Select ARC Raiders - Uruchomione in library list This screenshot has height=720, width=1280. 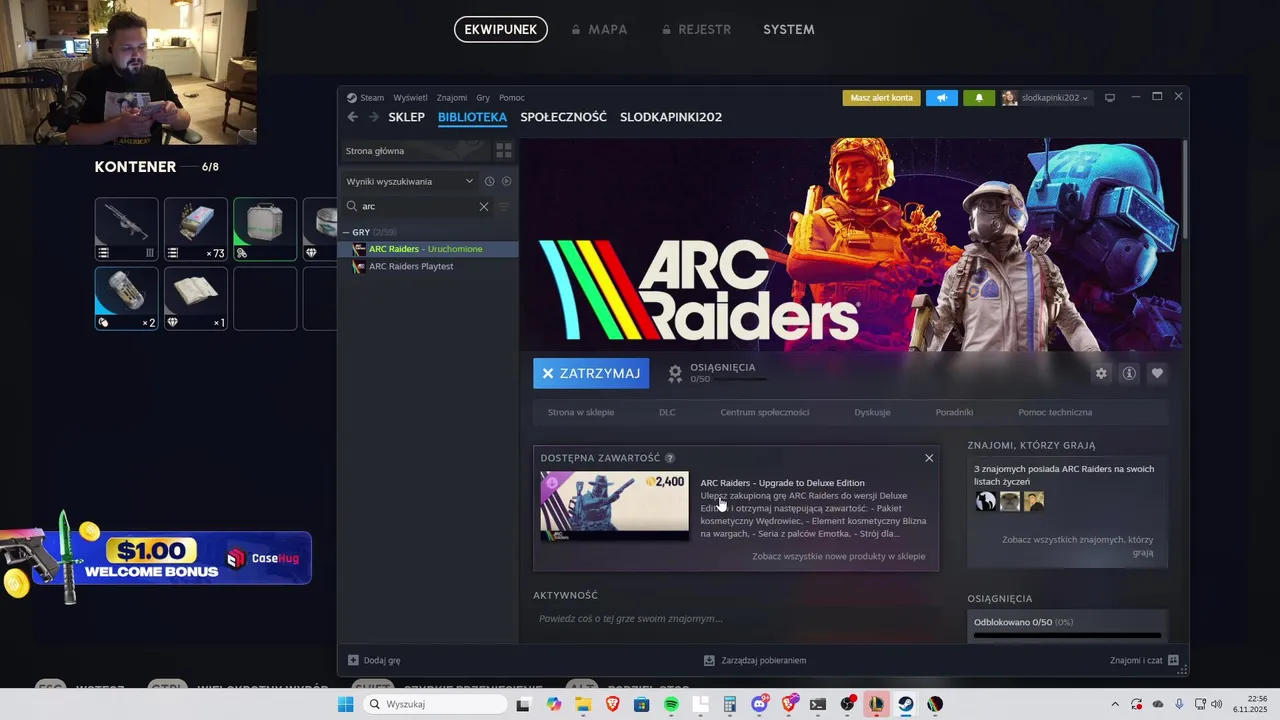pos(428,249)
